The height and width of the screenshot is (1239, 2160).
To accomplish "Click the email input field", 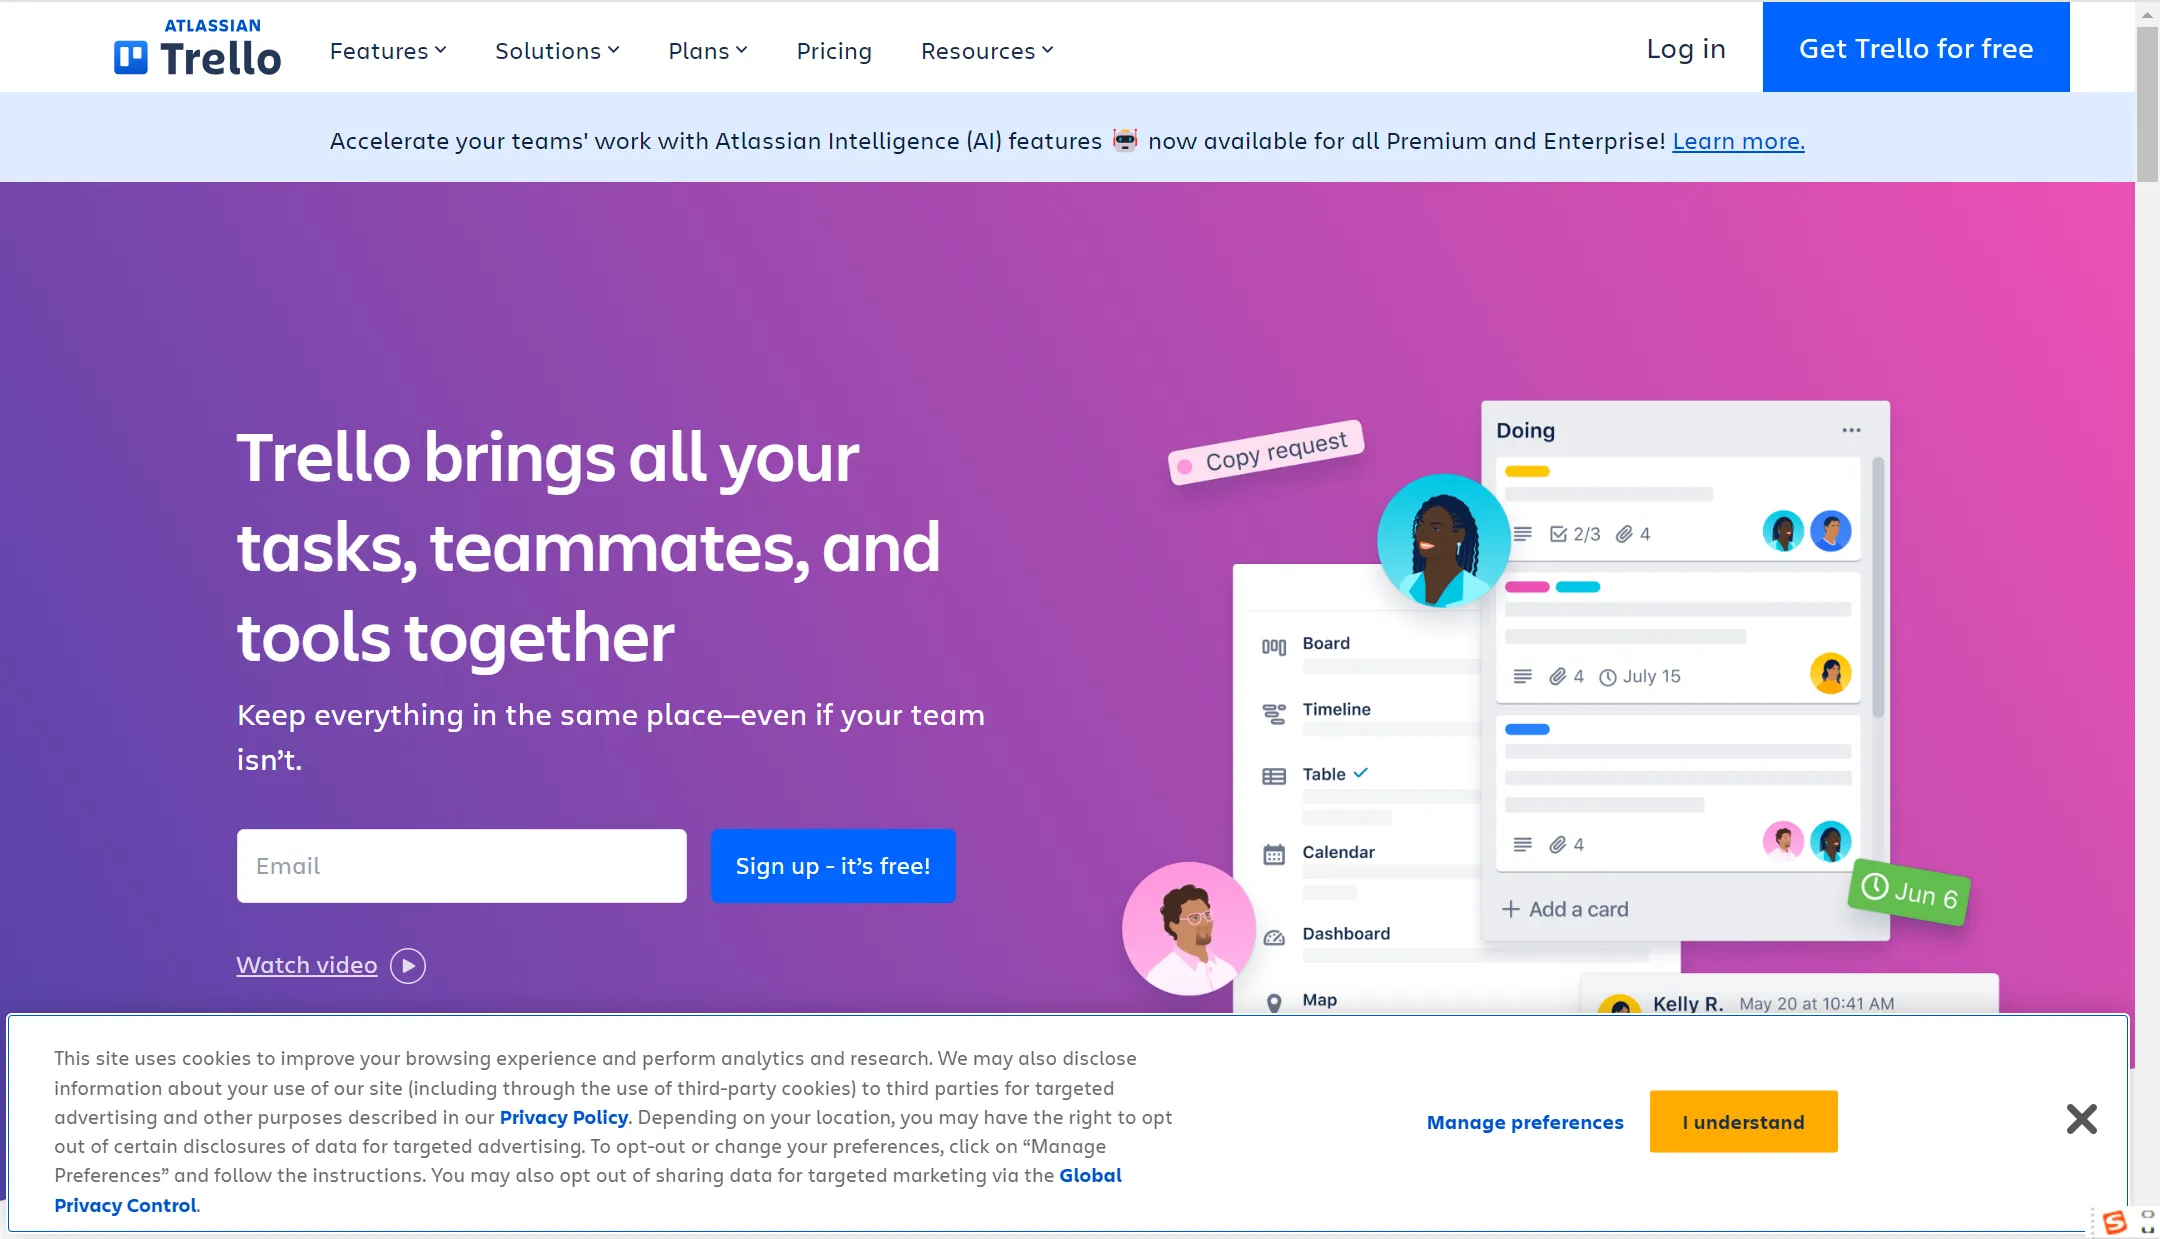I will (461, 865).
